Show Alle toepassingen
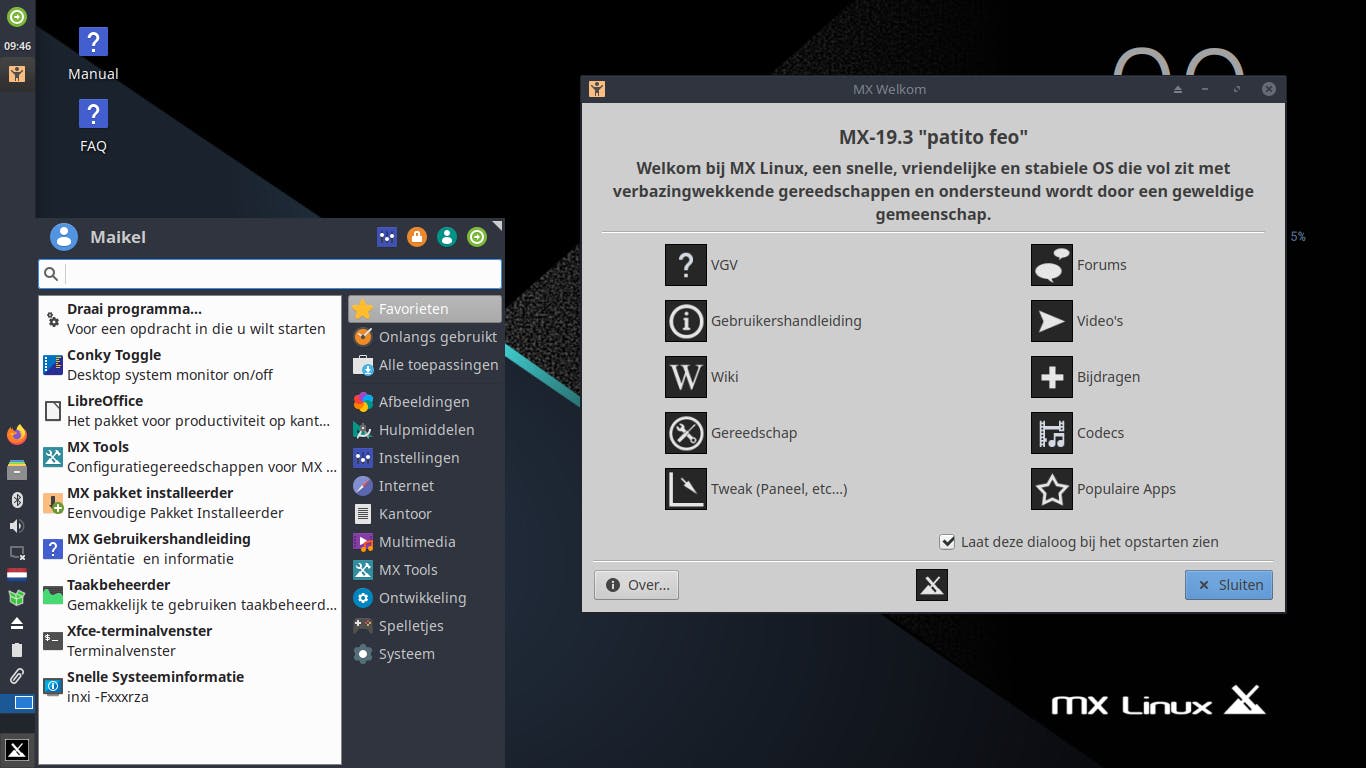 pyautogui.click(x=425, y=365)
